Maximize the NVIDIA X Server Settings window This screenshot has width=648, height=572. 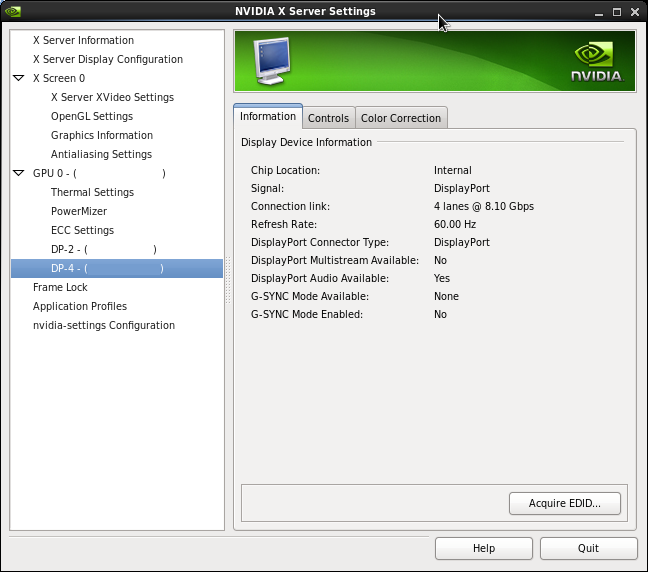tap(617, 12)
